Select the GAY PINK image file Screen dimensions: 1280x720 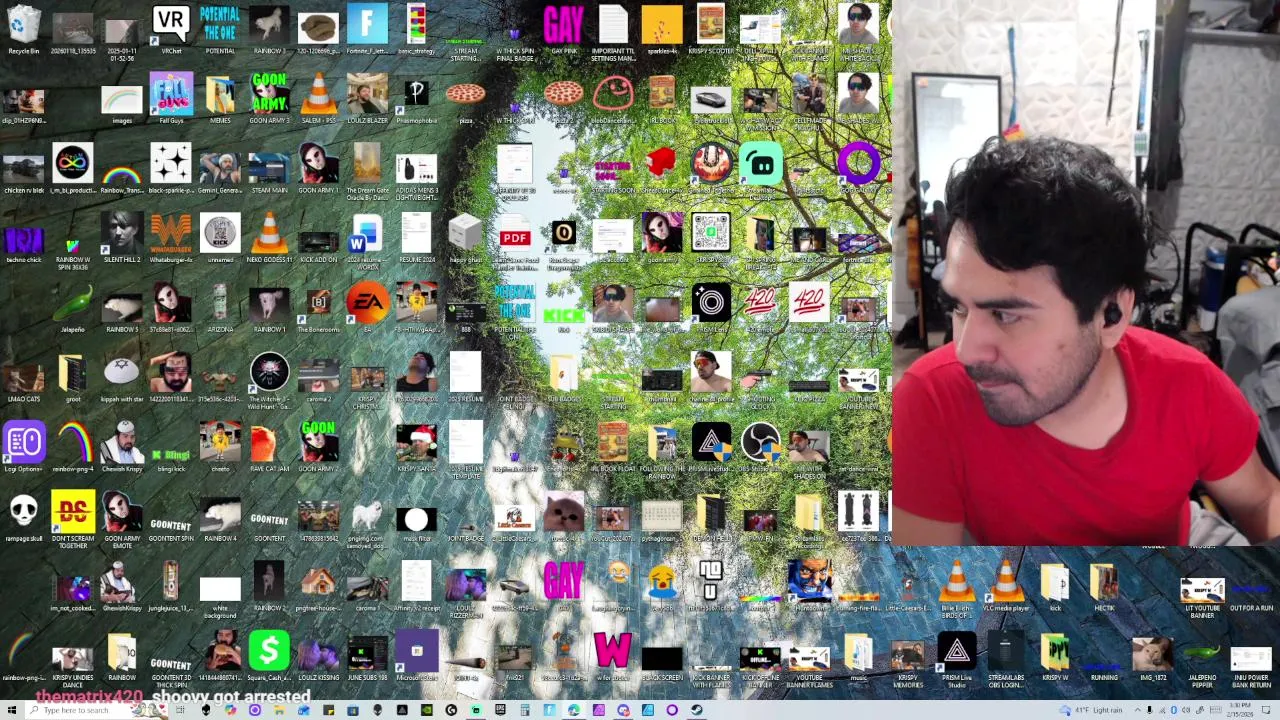click(563, 30)
